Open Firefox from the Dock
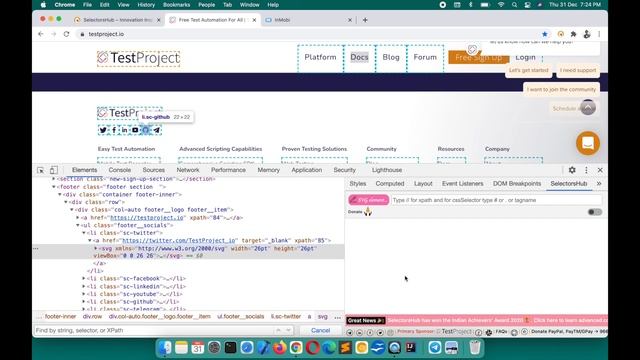Viewport: 640px width, 360px height. pyautogui.click(x=280, y=348)
